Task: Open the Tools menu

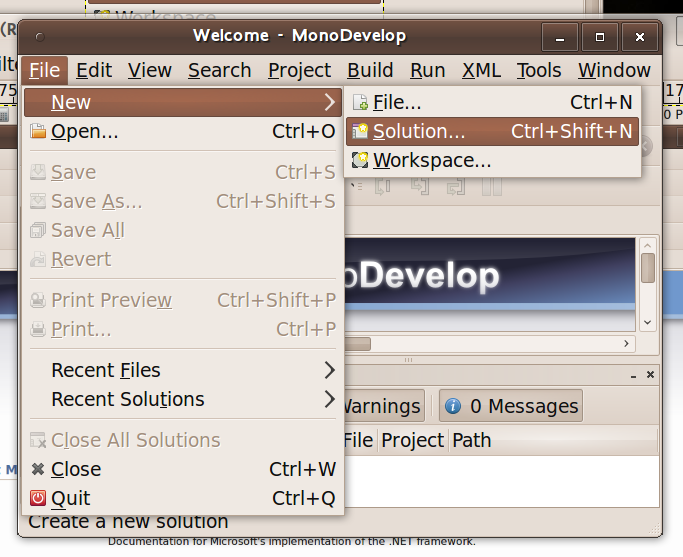Action: tap(539, 70)
